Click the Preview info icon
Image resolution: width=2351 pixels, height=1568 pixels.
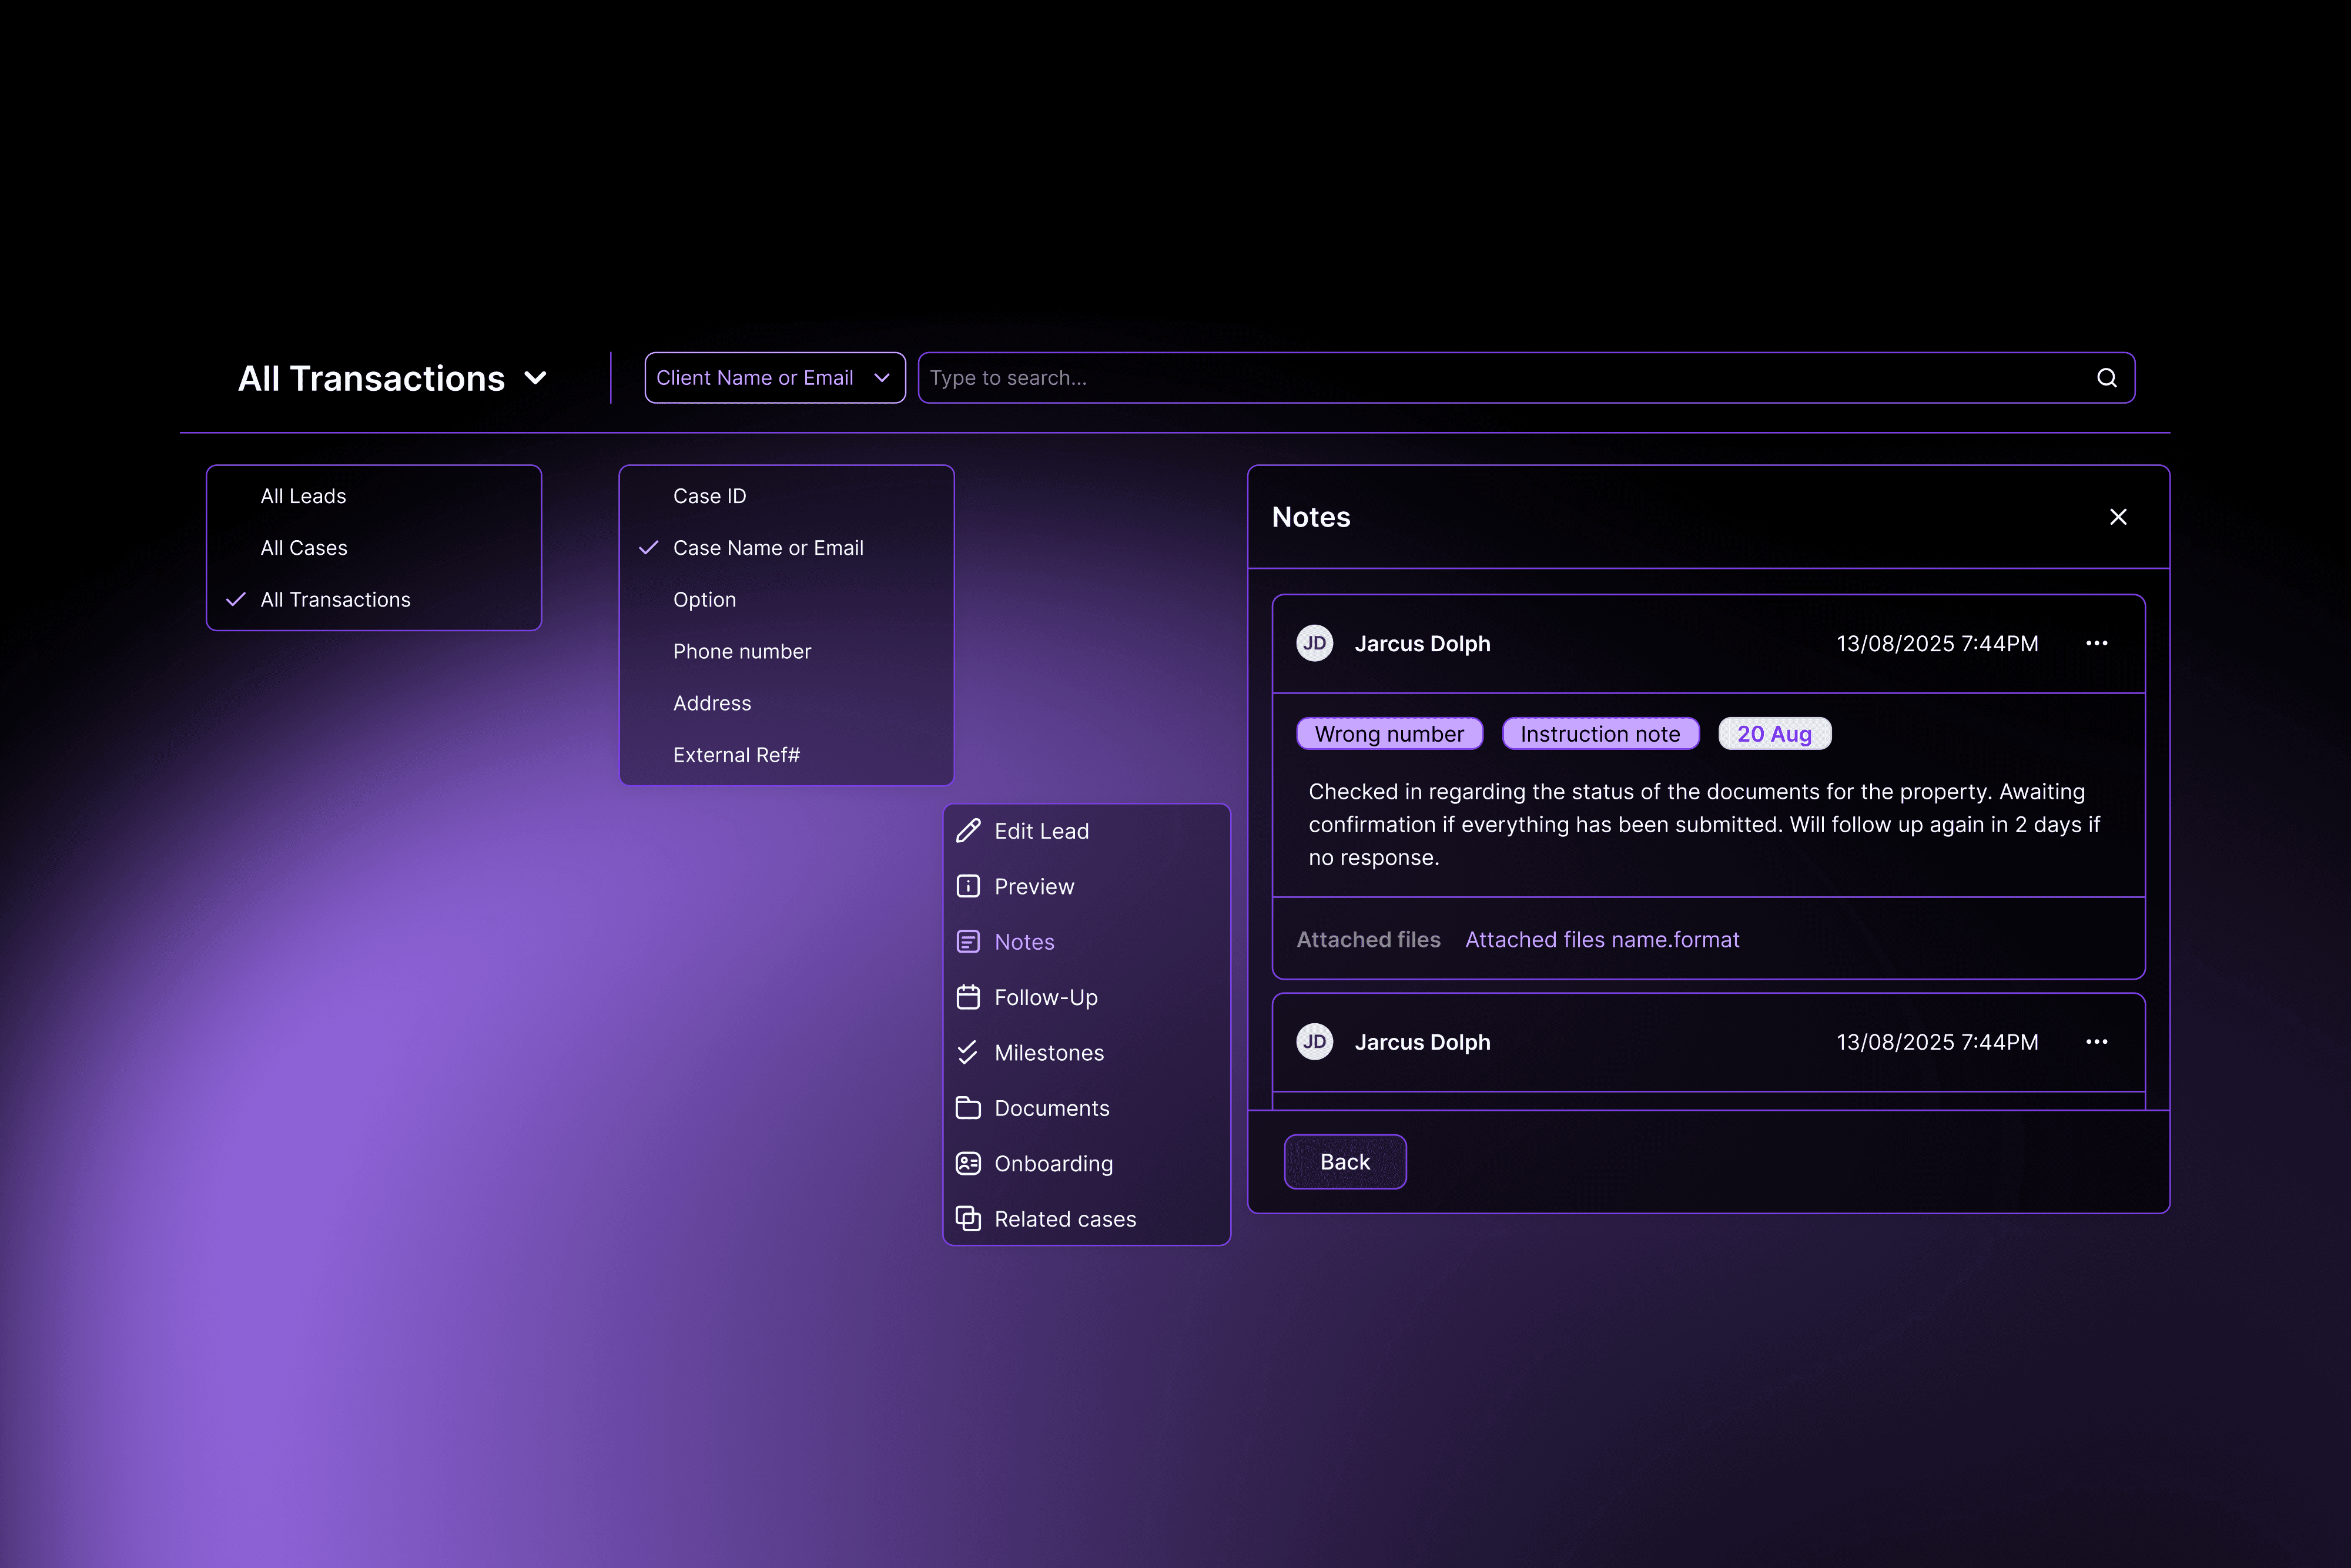tap(968, 887)
